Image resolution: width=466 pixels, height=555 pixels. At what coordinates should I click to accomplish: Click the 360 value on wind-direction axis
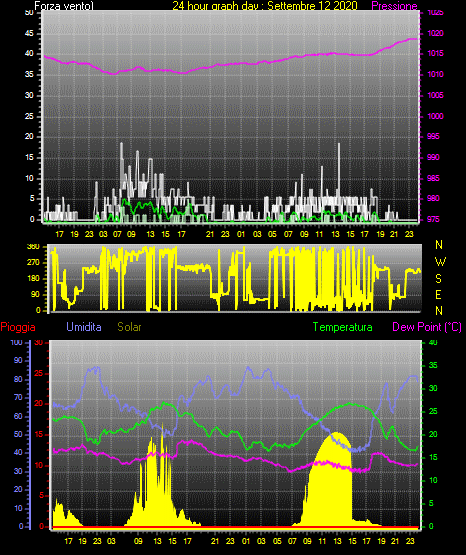[34, 247]
